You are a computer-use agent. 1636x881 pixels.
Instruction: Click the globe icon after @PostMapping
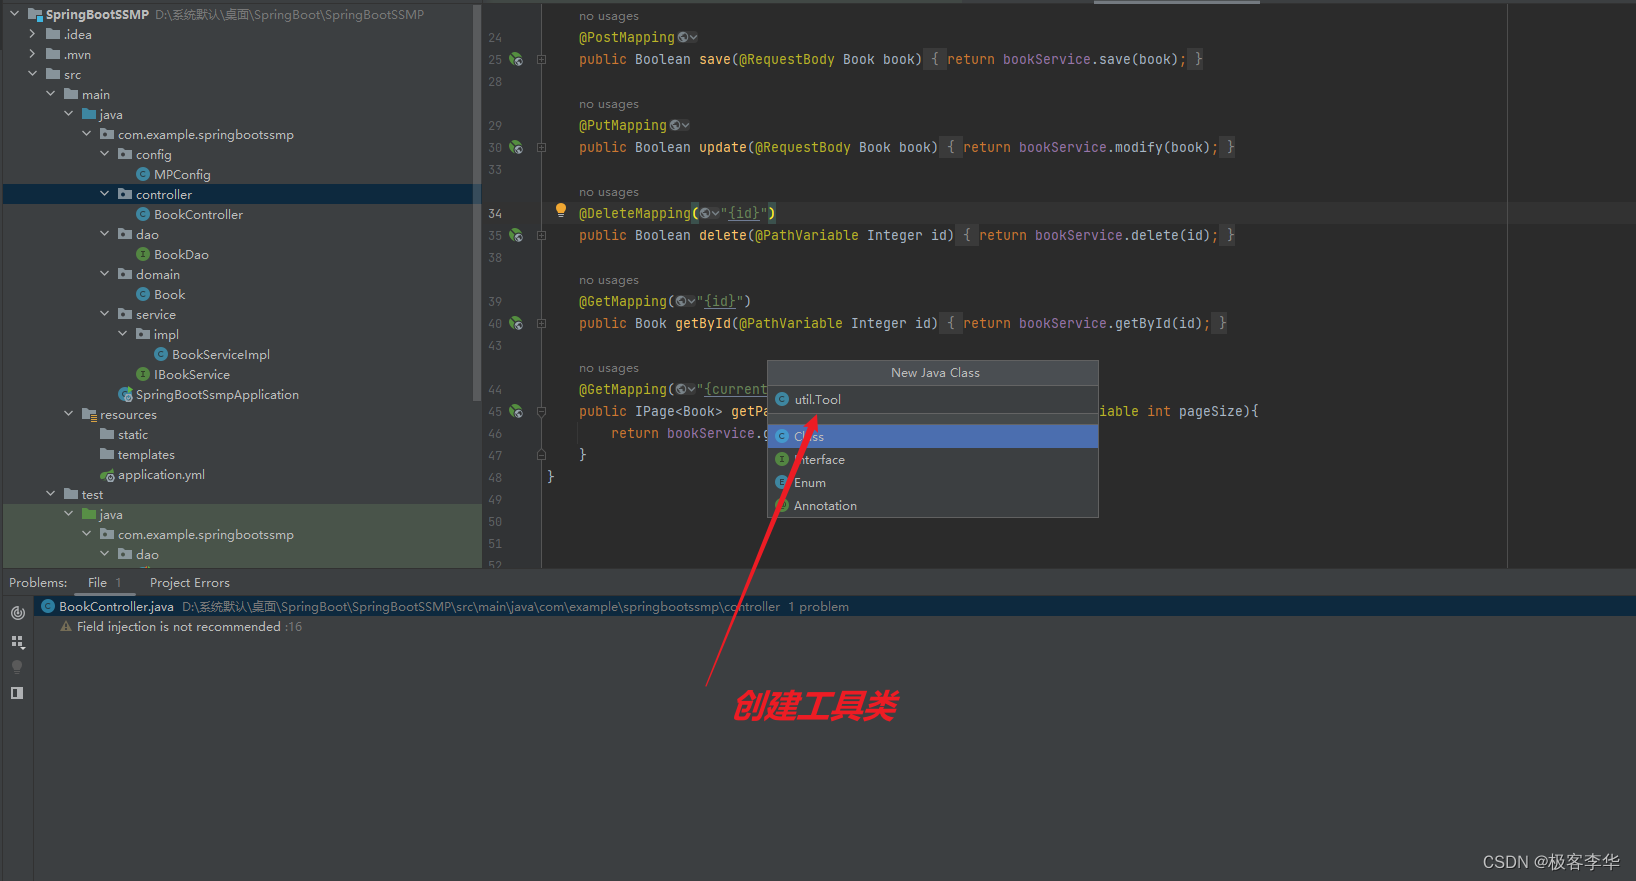coord(683,37)
